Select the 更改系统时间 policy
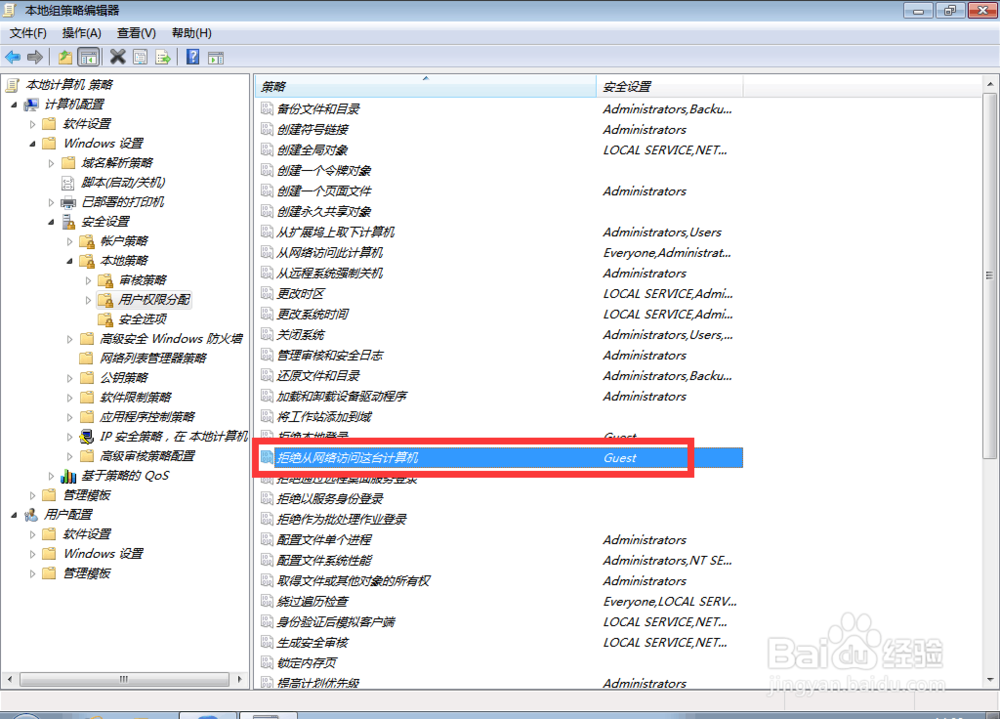1000x719 pixels. [x=313, y=314]
